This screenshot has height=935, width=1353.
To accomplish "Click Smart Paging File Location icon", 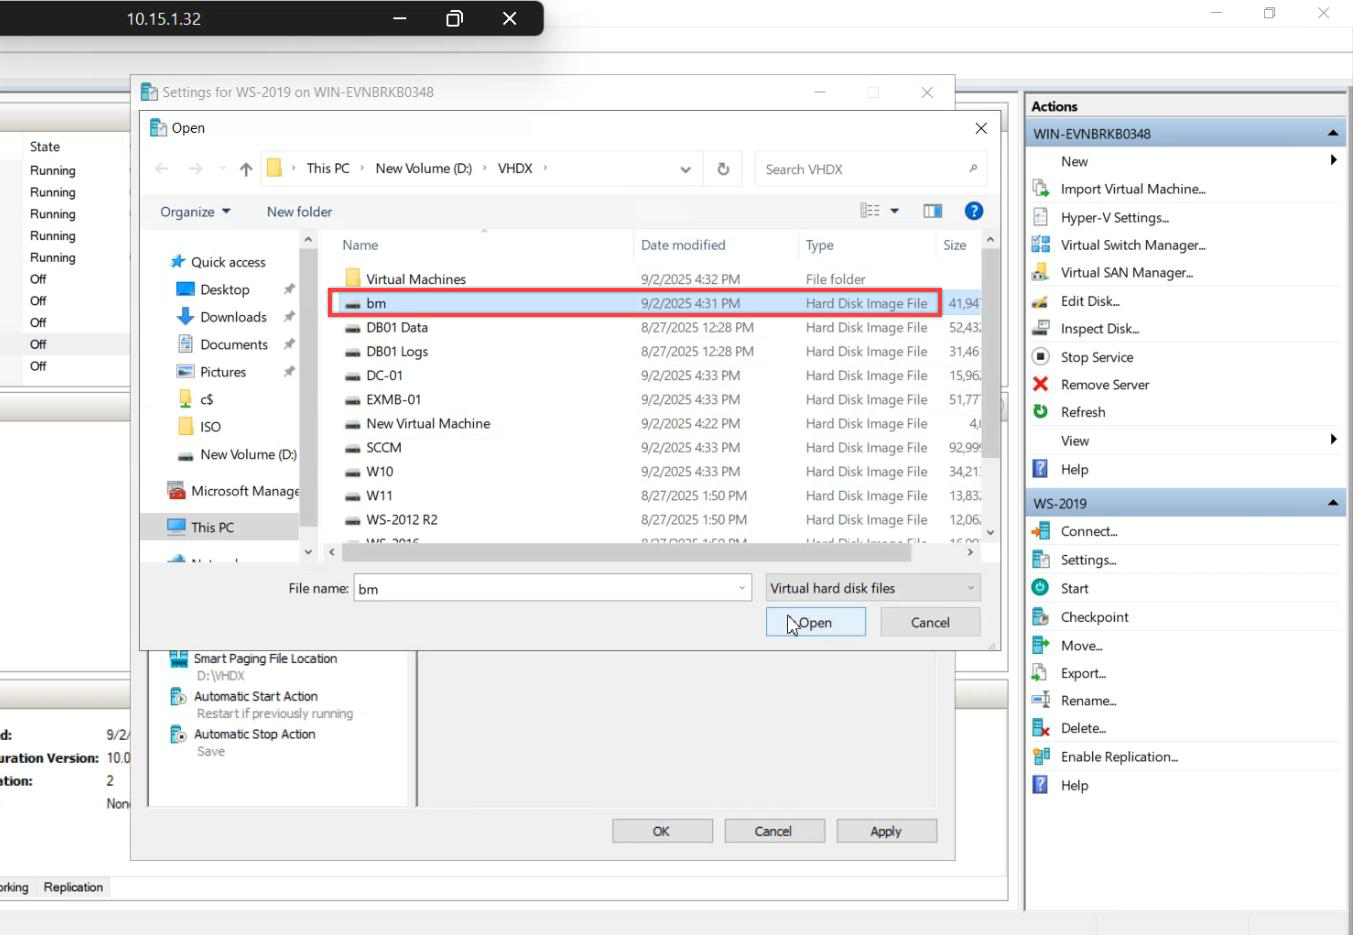I will 179,659.
